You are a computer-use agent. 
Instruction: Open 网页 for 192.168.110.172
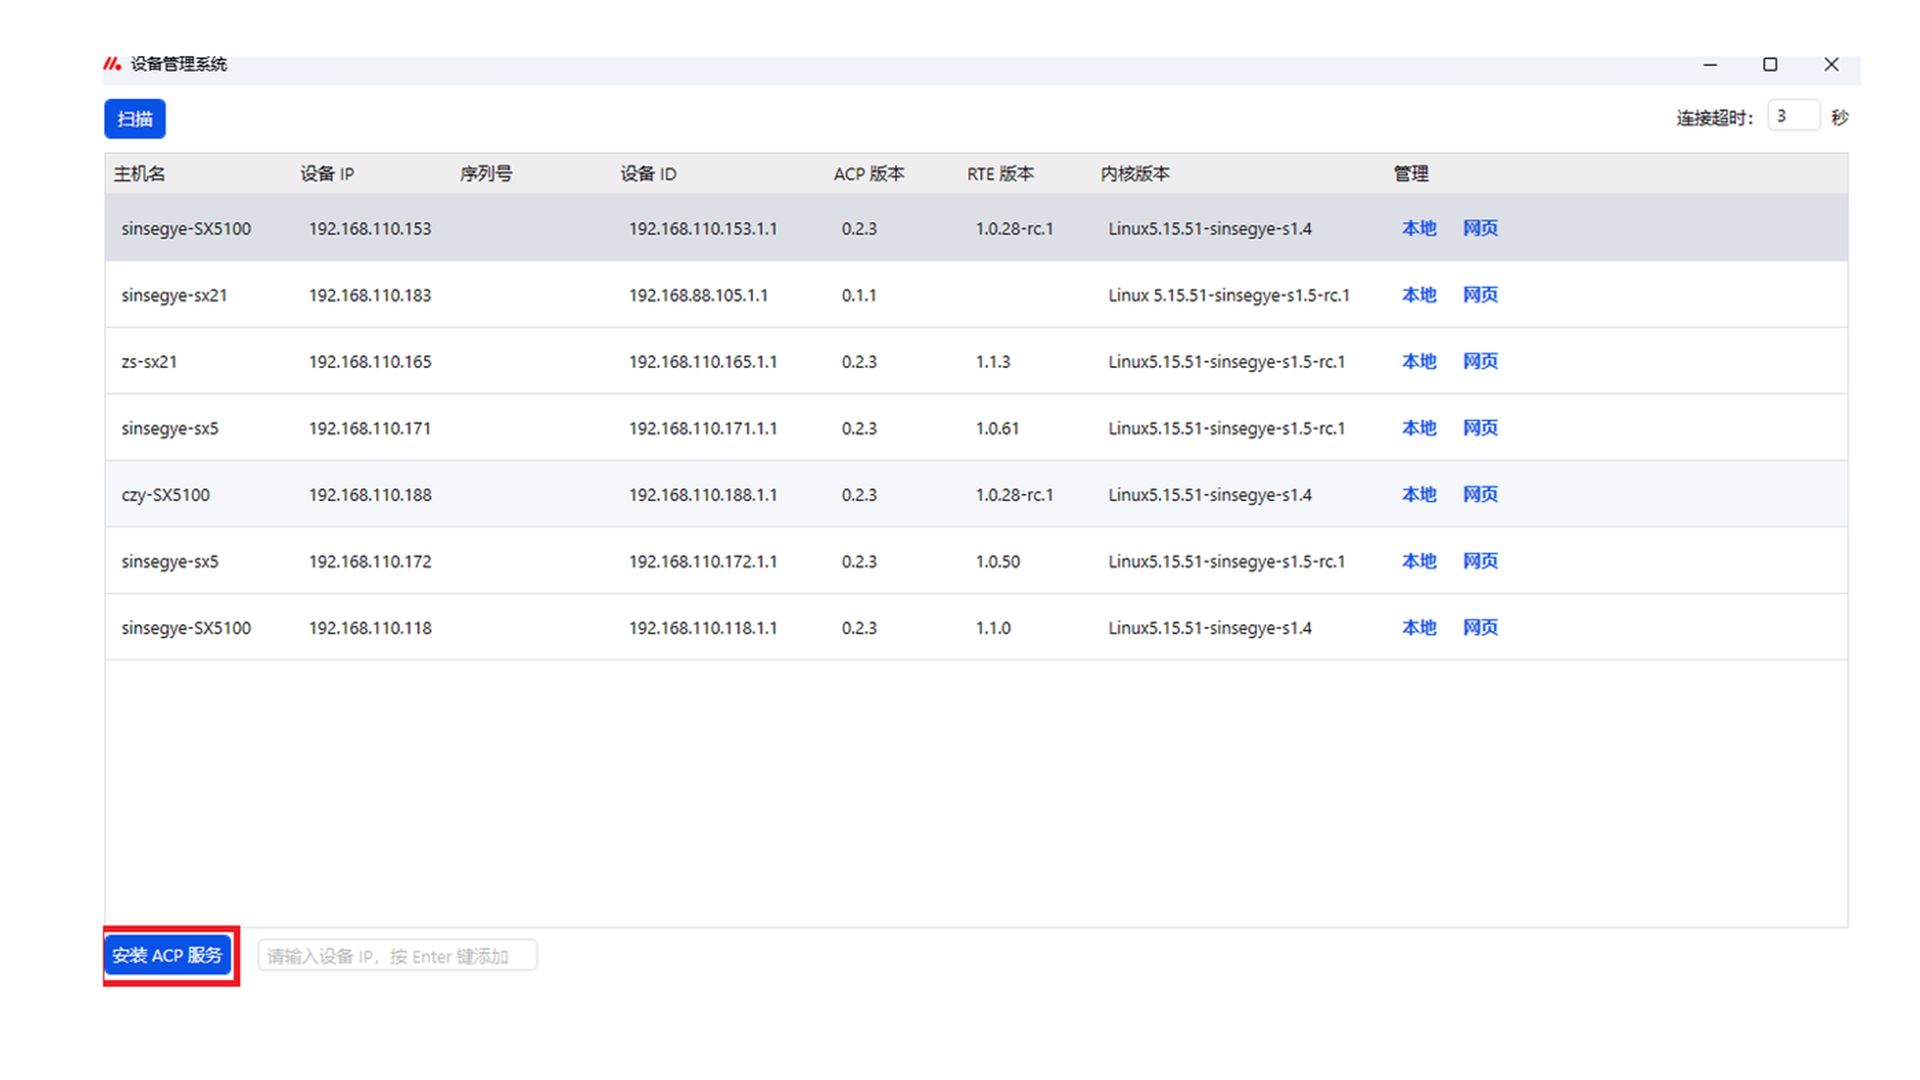point(1480,561)
